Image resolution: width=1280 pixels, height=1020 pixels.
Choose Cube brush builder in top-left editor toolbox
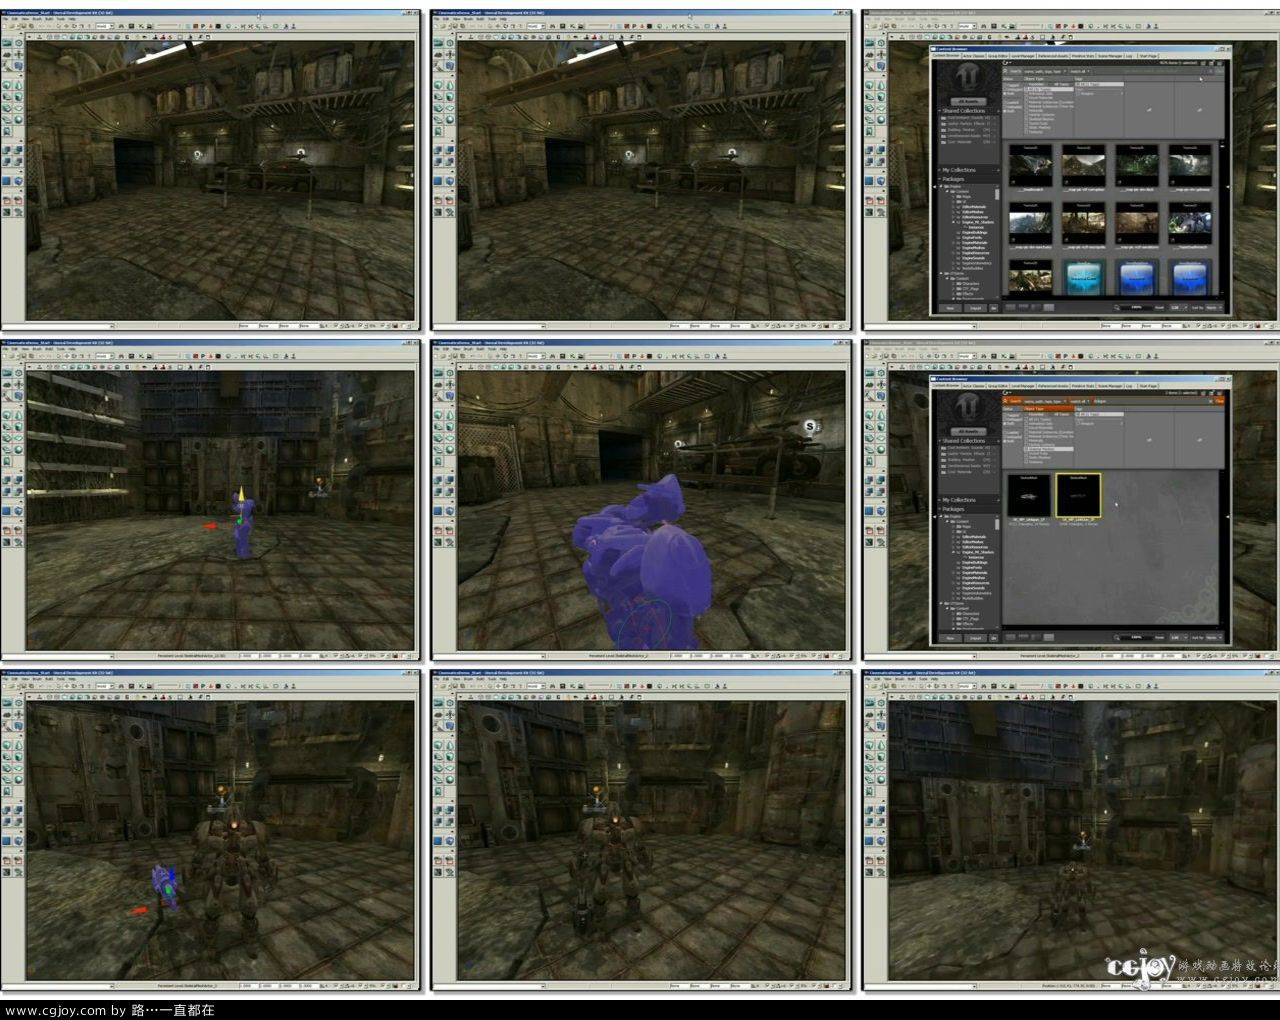(x=6, y=85)
